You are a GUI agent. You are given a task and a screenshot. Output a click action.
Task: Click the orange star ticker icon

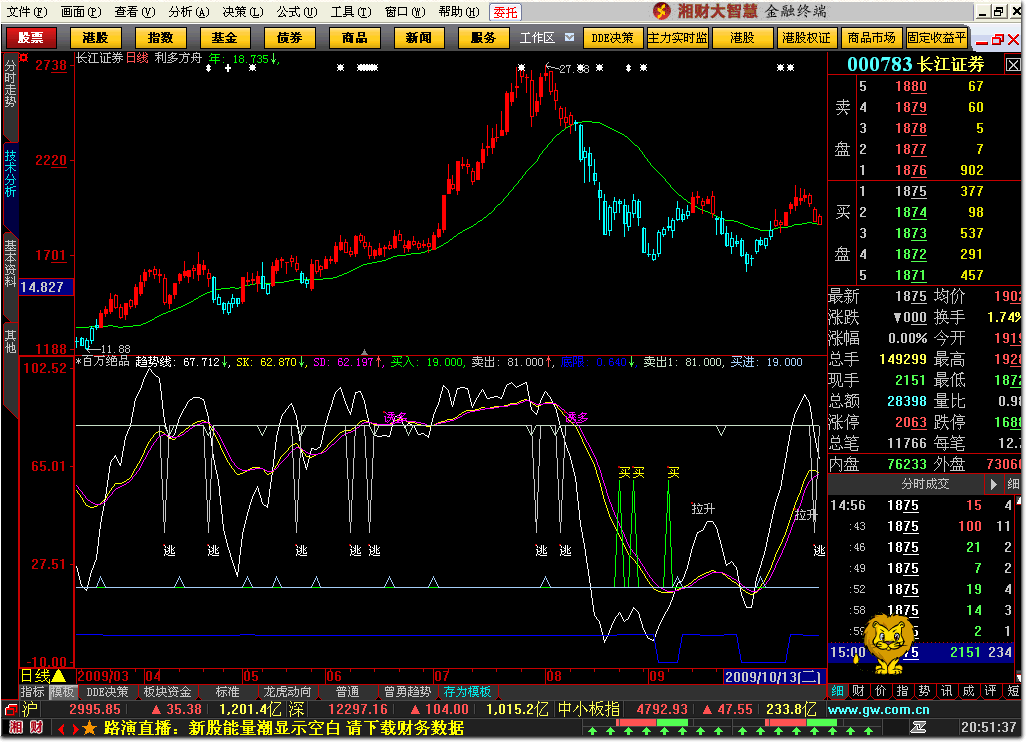(90, 728)
